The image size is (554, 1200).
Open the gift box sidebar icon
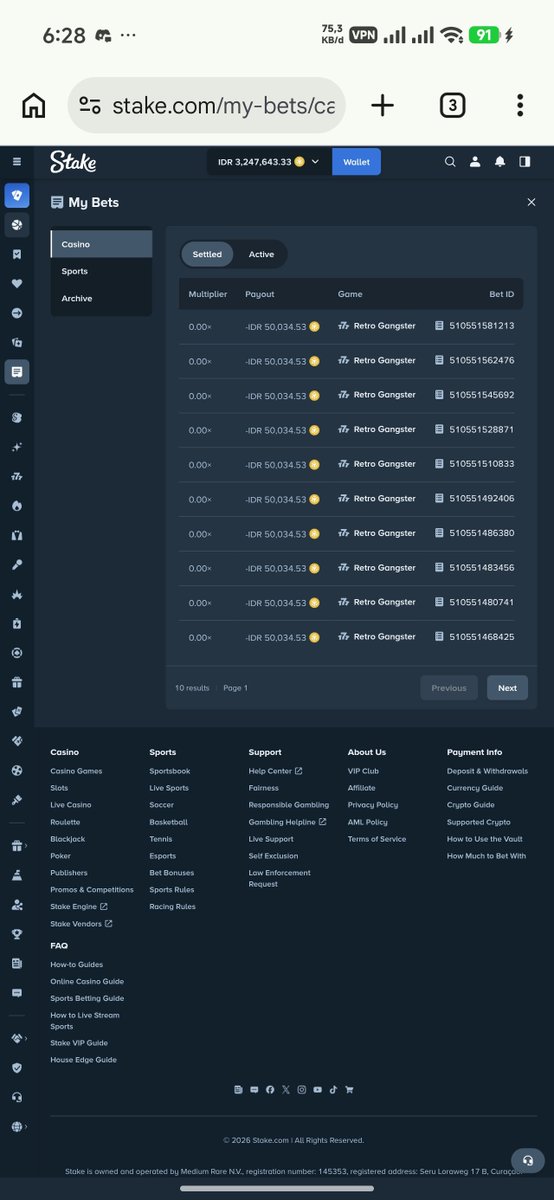17,683
